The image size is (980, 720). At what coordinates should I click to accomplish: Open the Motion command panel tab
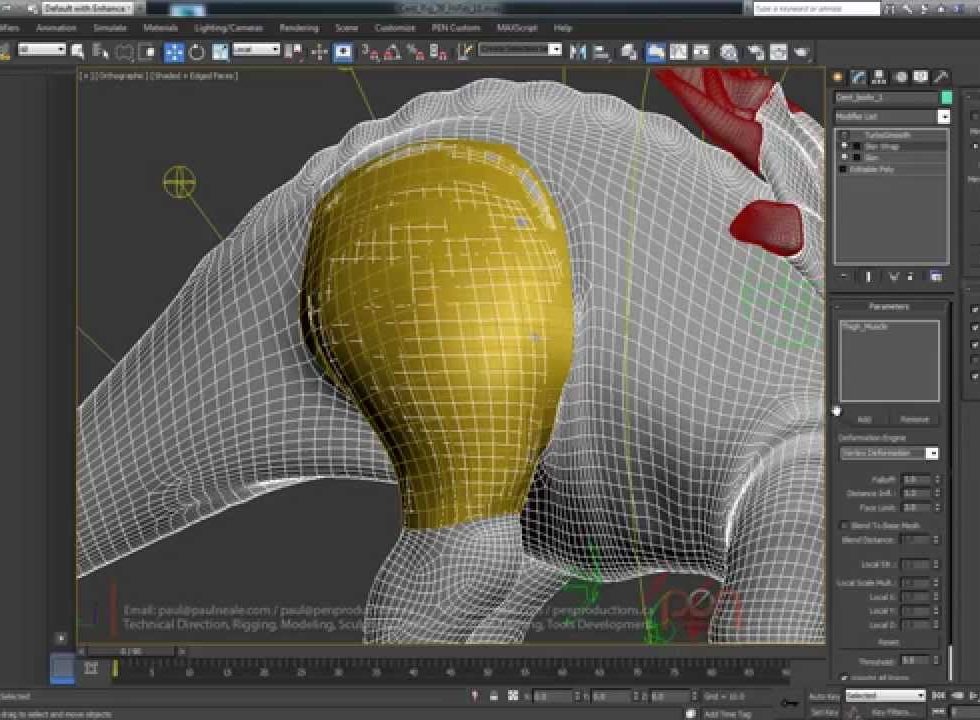coord(901,77)
